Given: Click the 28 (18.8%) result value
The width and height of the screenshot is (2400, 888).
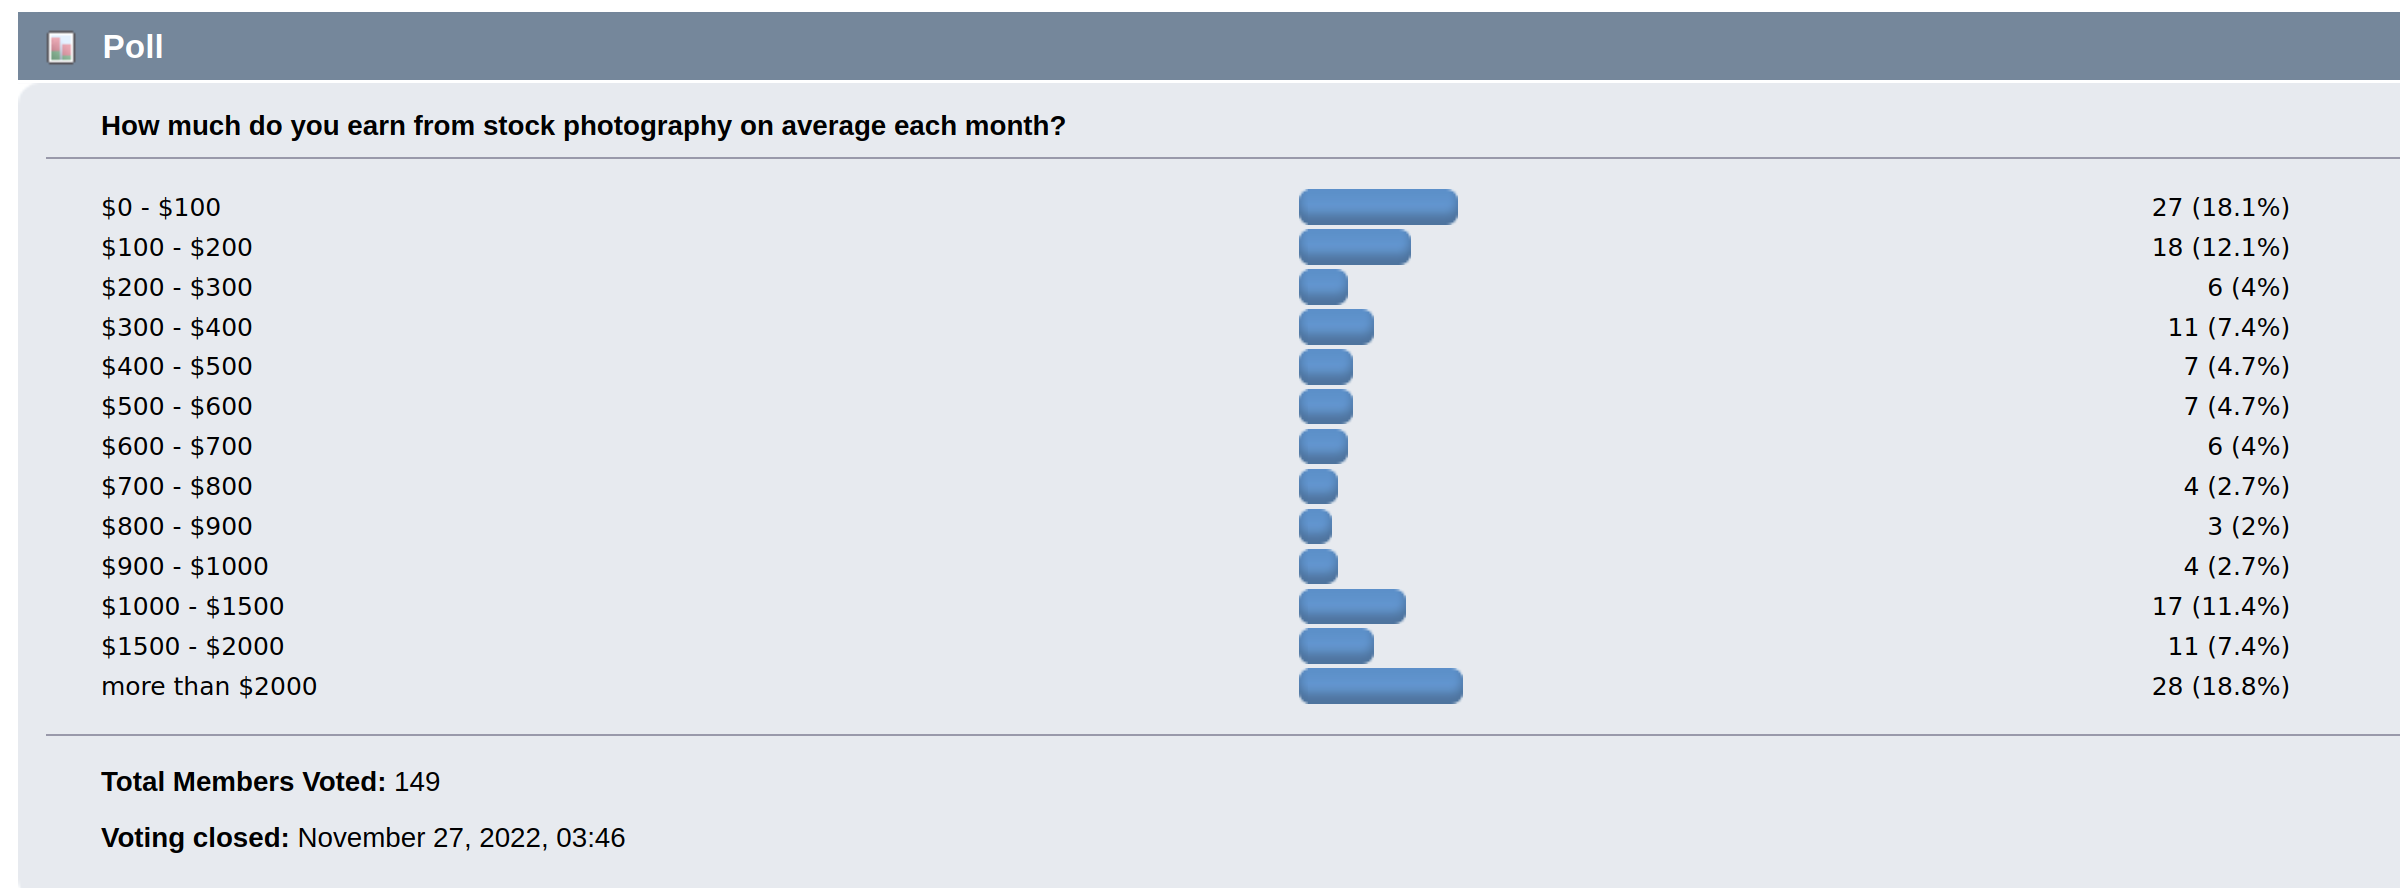Looking at the screenshot, I should pos(2221,686).
